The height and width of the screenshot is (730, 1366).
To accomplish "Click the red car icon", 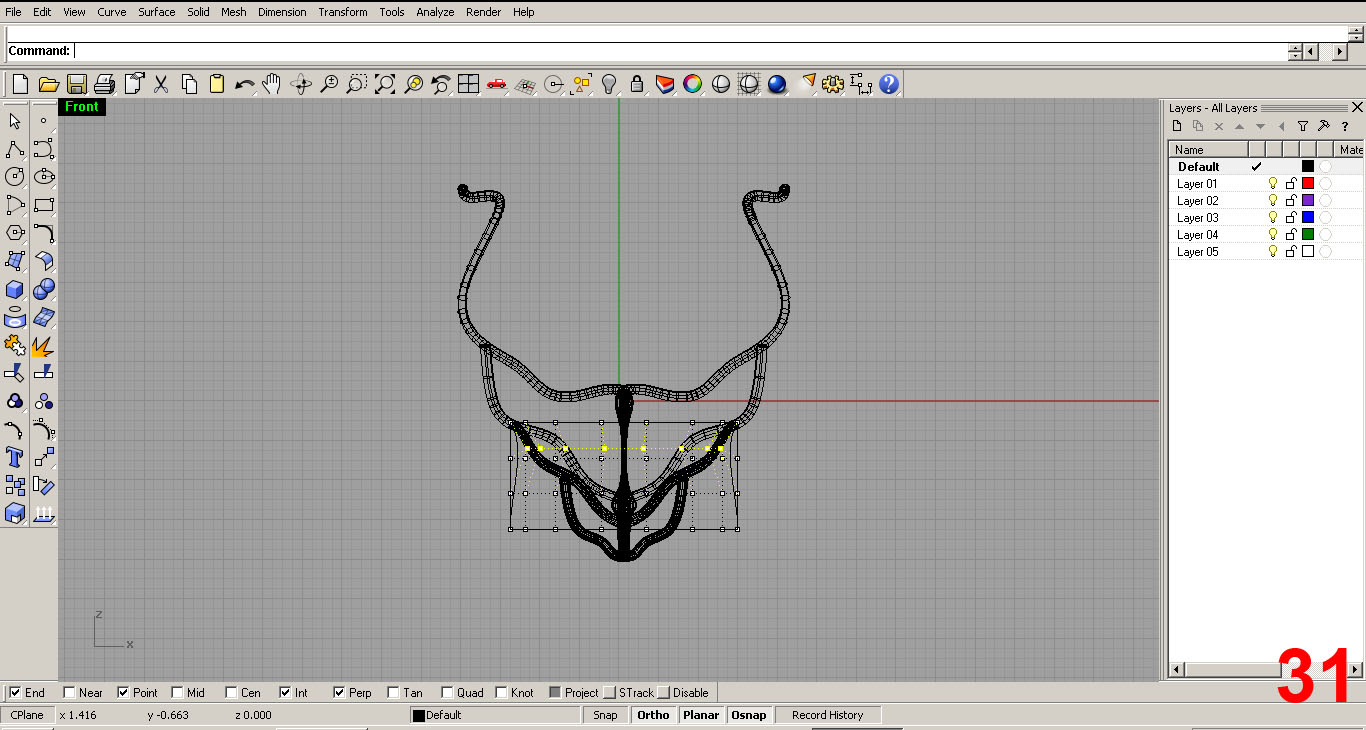I will pos(497,84).
